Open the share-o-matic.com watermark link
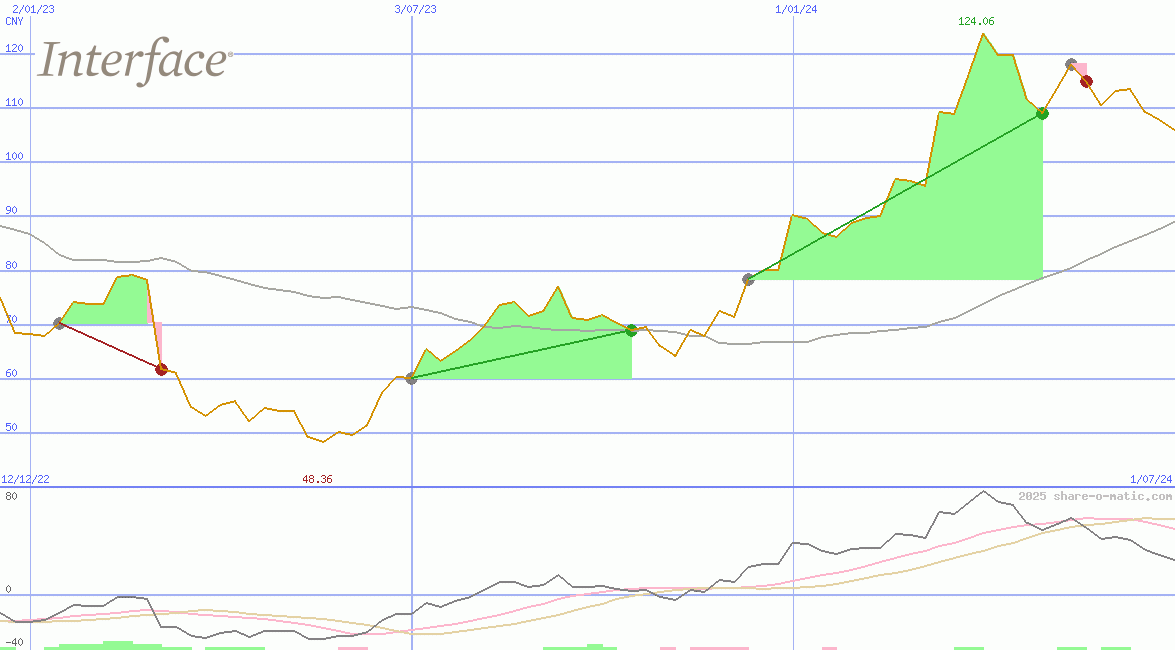1175x650 pixels. coord(1095,496)
